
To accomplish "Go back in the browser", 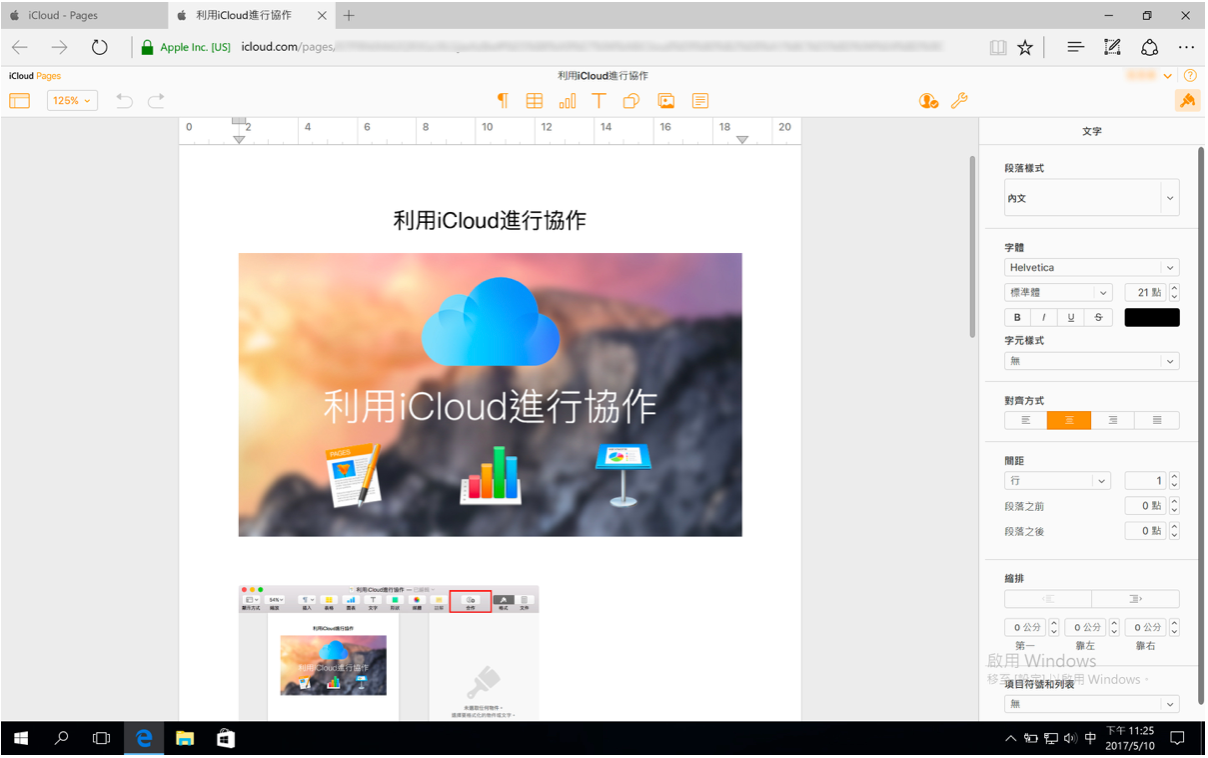I will click(20, 47).
